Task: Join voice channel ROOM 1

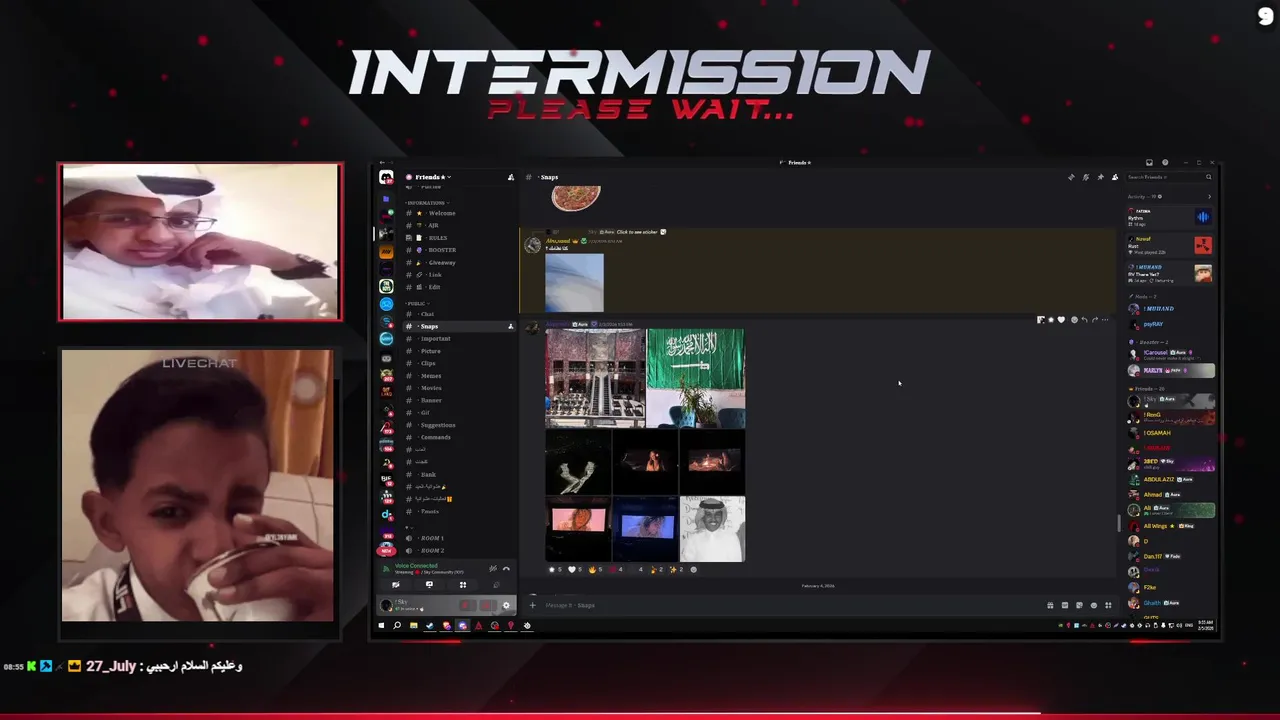Action: coord(432,538)
